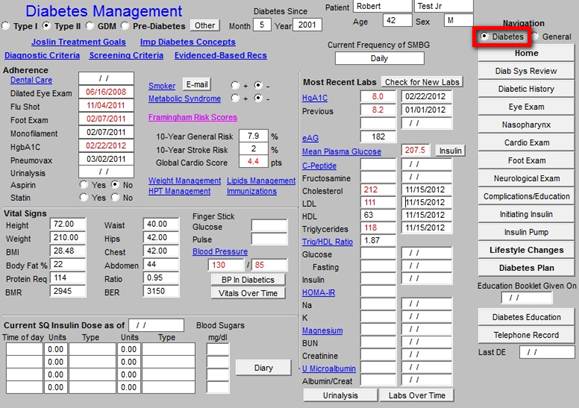Image resolution: width=579 pixels, height=408 pixels.
Task: Set Aspirin to Yes
Action: (x=84, y=185)
